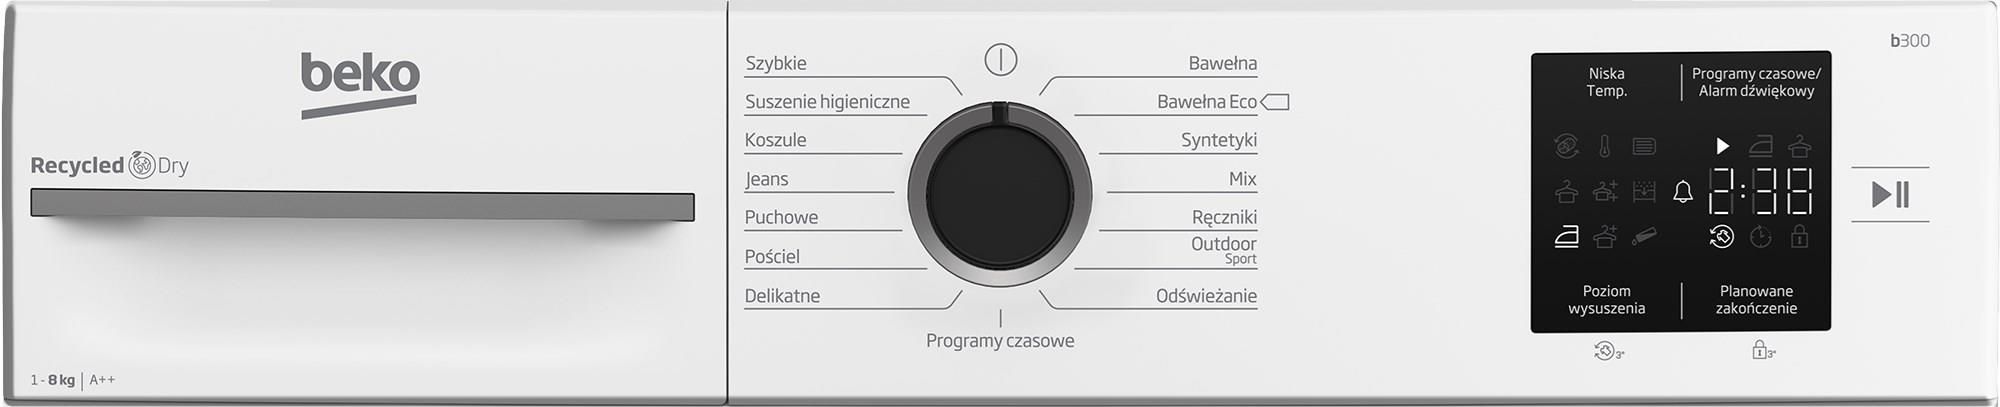Select the iron dry level icon
Screen dimensions: 2000x407
pos(1567,237)
